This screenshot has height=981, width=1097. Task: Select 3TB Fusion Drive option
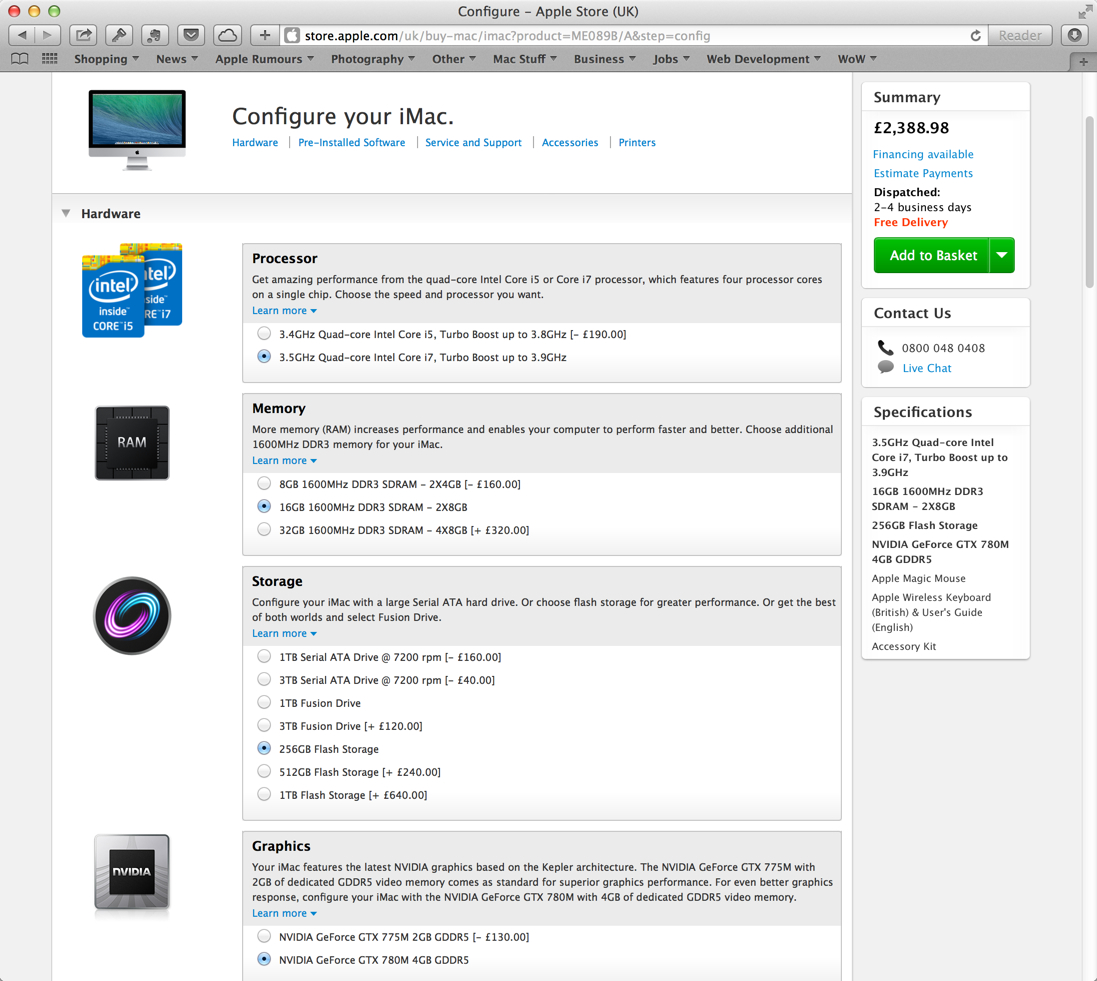[264, 726]
